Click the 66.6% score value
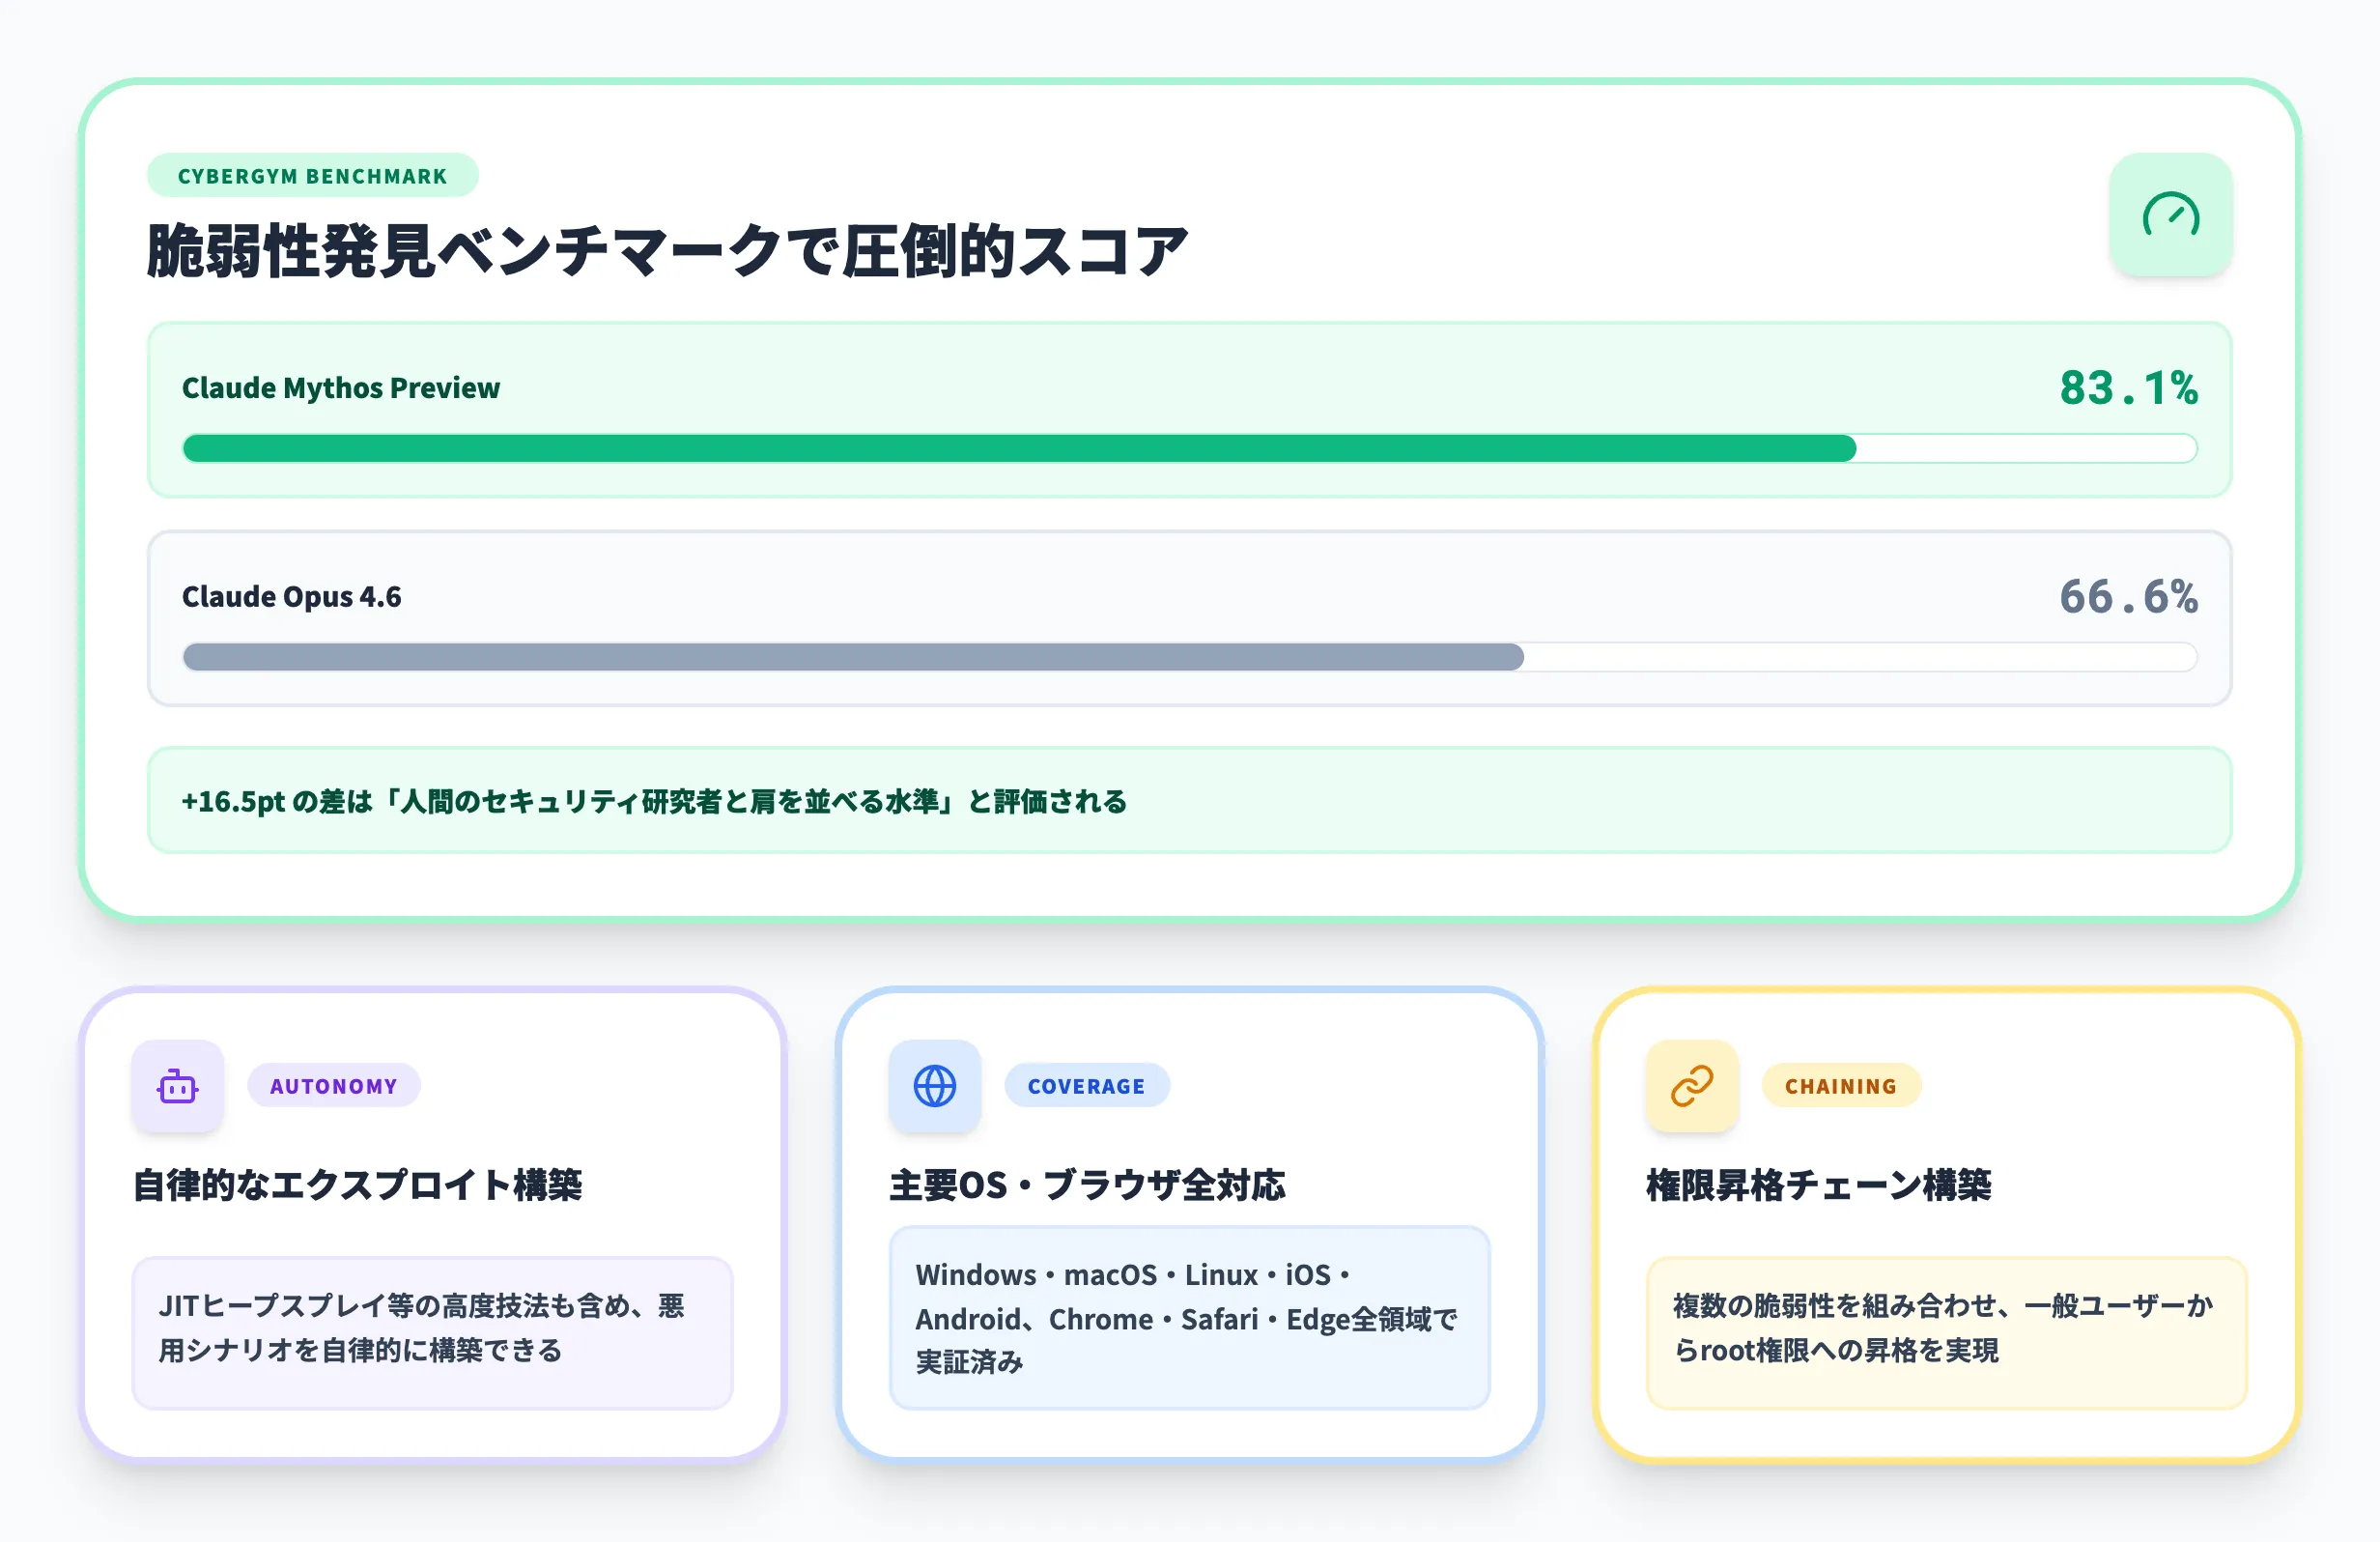 pyautogui.click(x=2128, y=597)
